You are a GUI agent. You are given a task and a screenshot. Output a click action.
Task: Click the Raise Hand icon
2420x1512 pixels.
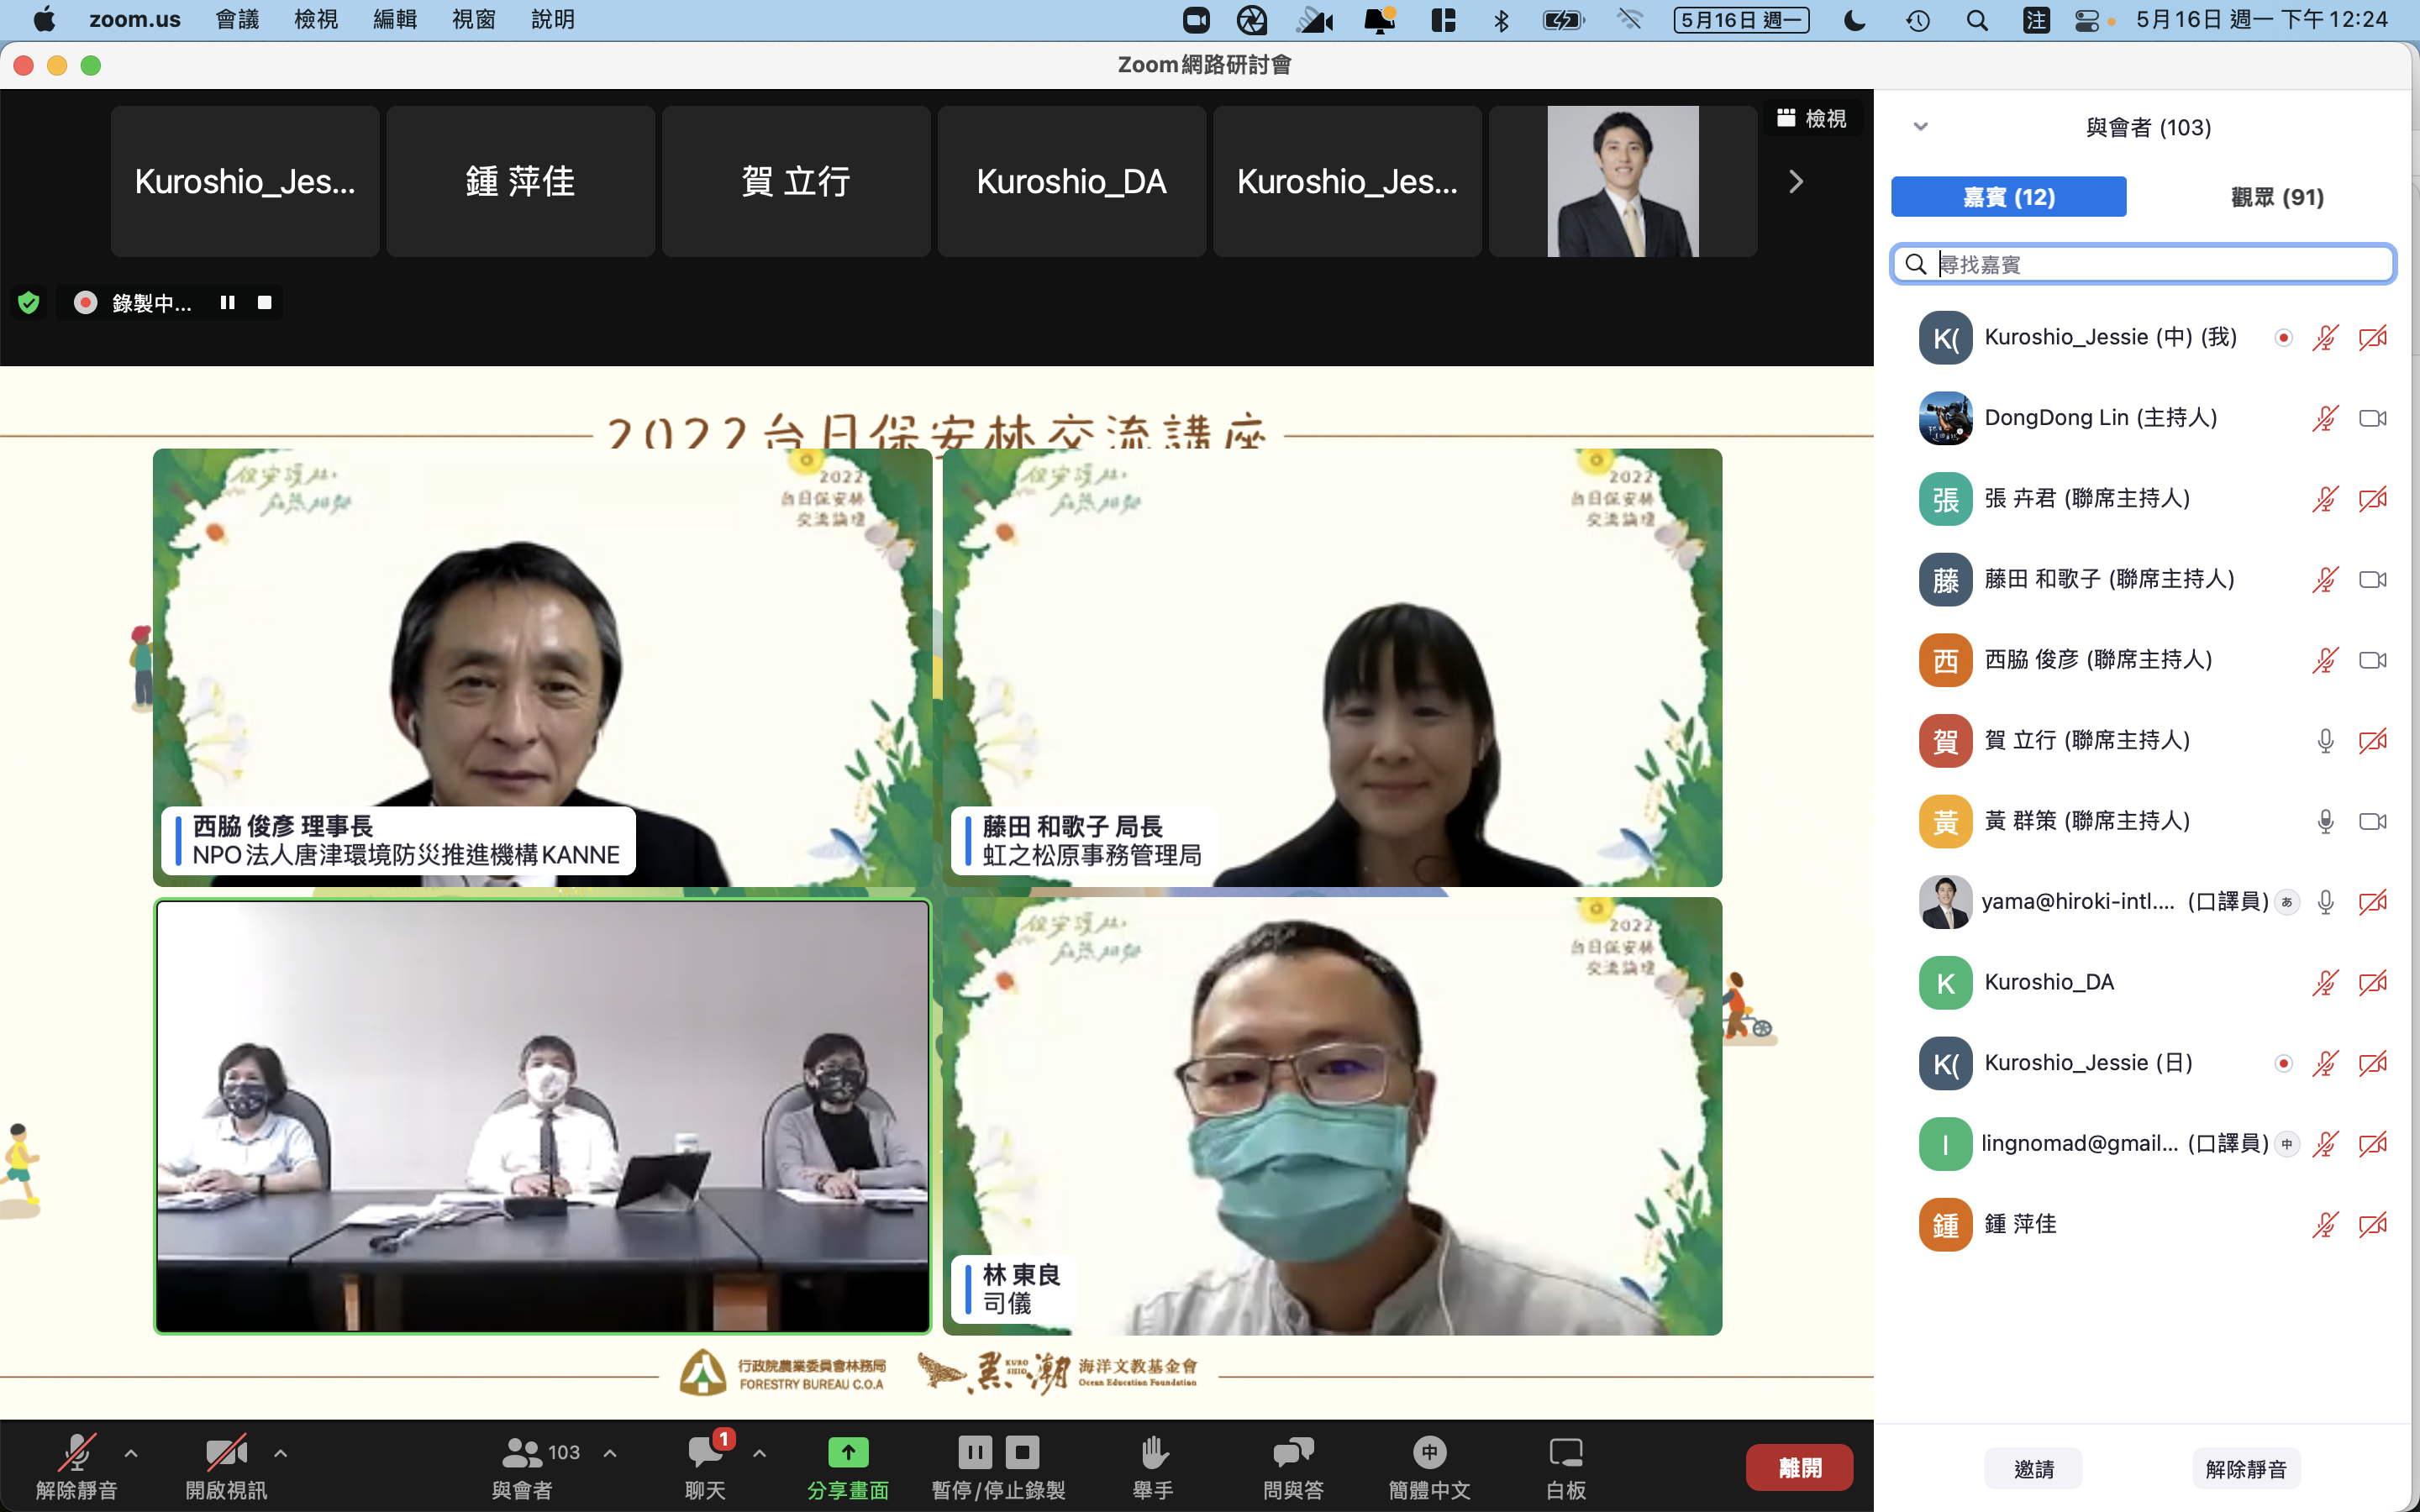1153,1452
